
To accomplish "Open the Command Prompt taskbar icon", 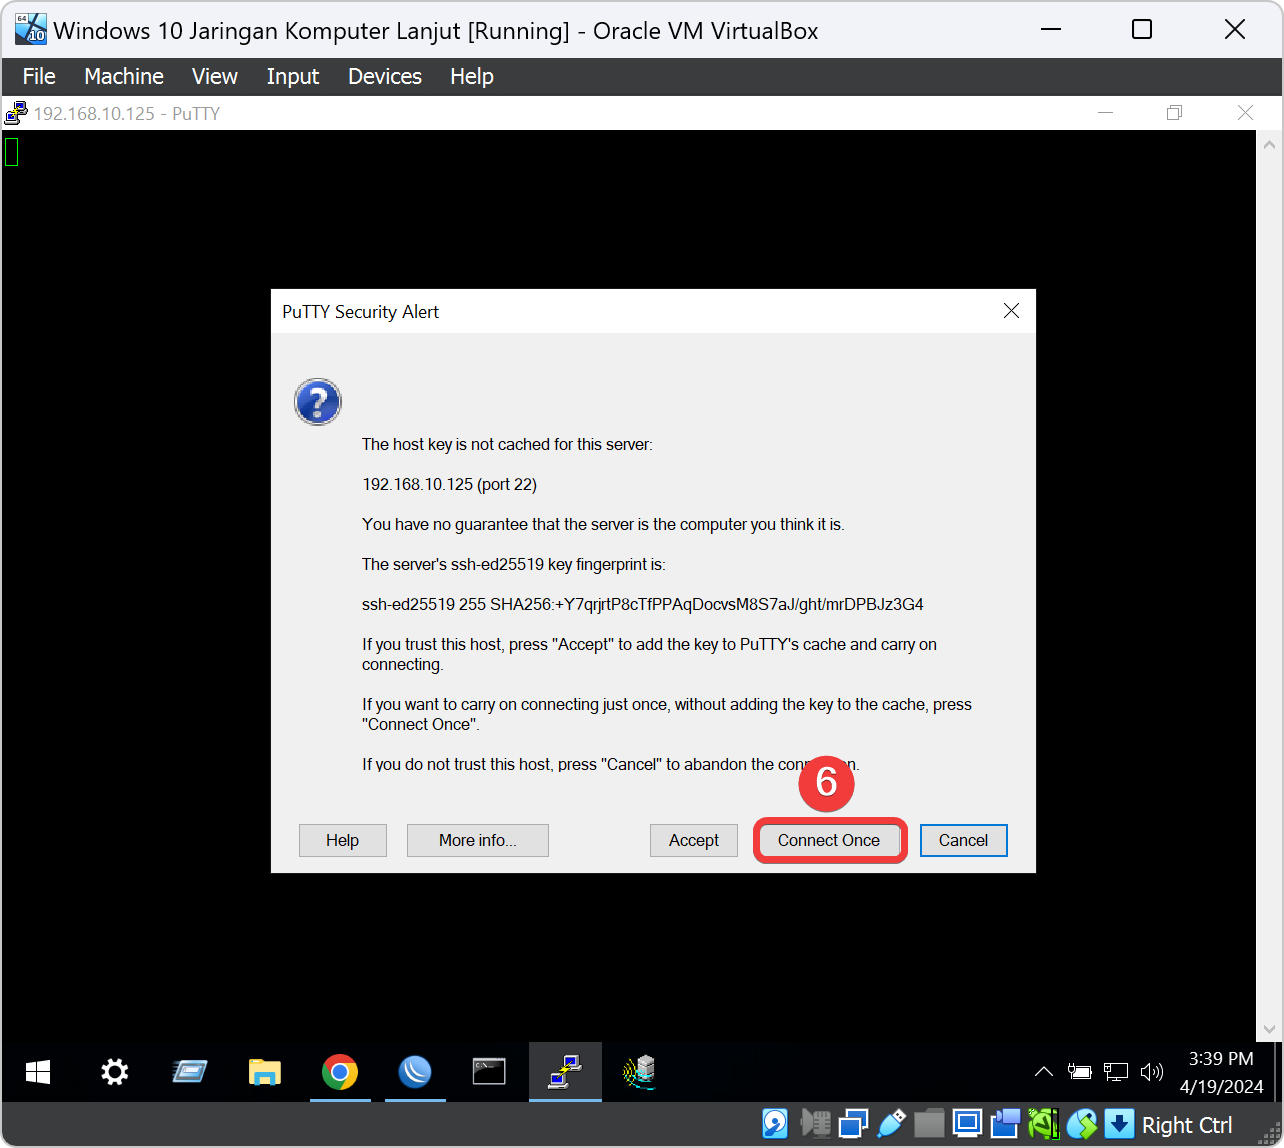I will pyautogui.click(x=489, y=1073).
